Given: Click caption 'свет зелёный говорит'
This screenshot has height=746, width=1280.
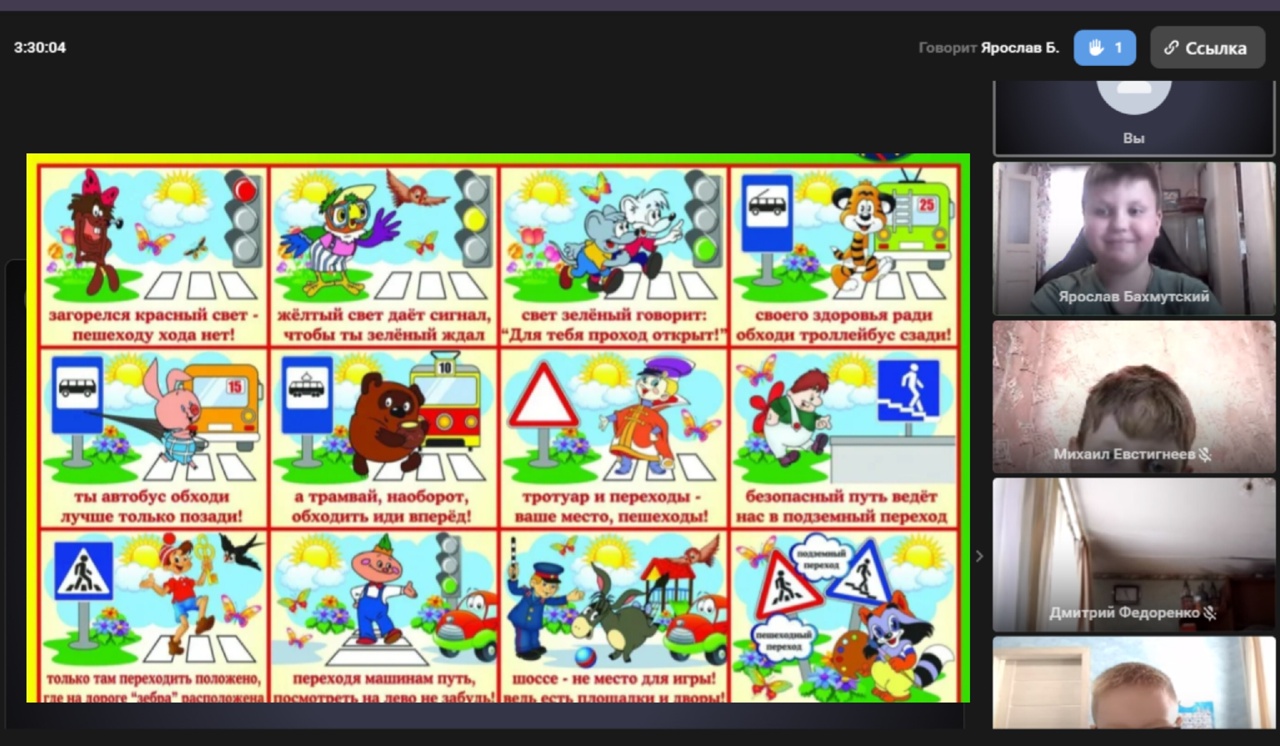Looking at the screenshot, I should [613, 314].
